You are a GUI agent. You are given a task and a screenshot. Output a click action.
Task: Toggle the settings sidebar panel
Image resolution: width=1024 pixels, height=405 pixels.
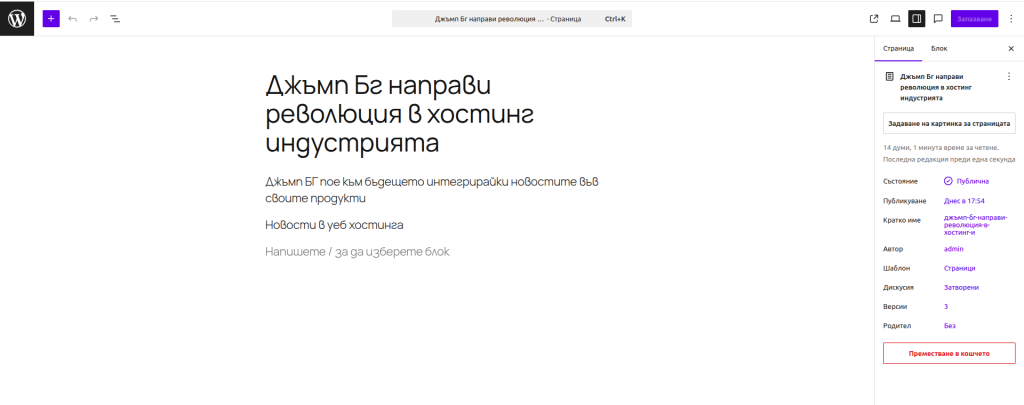[x=916, y=18]
